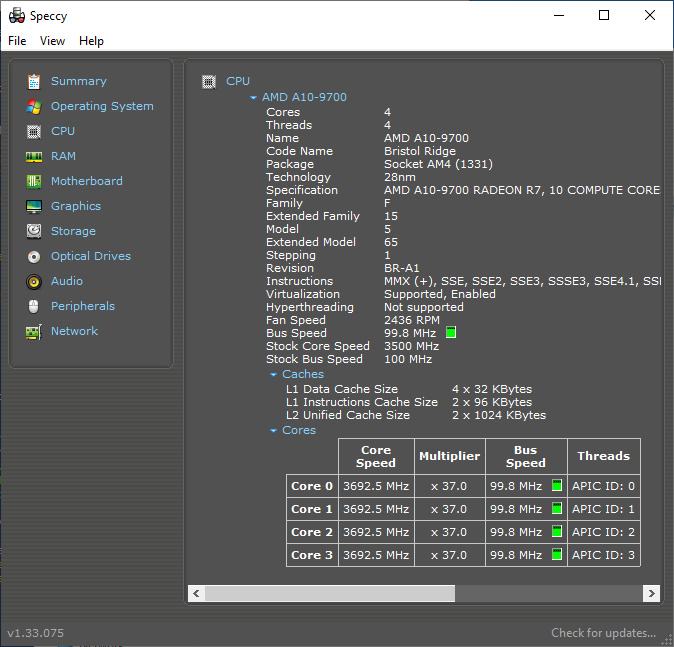Open the View menu
The height and width of the screenshot is (647, 674).
[x=52, y=41]
